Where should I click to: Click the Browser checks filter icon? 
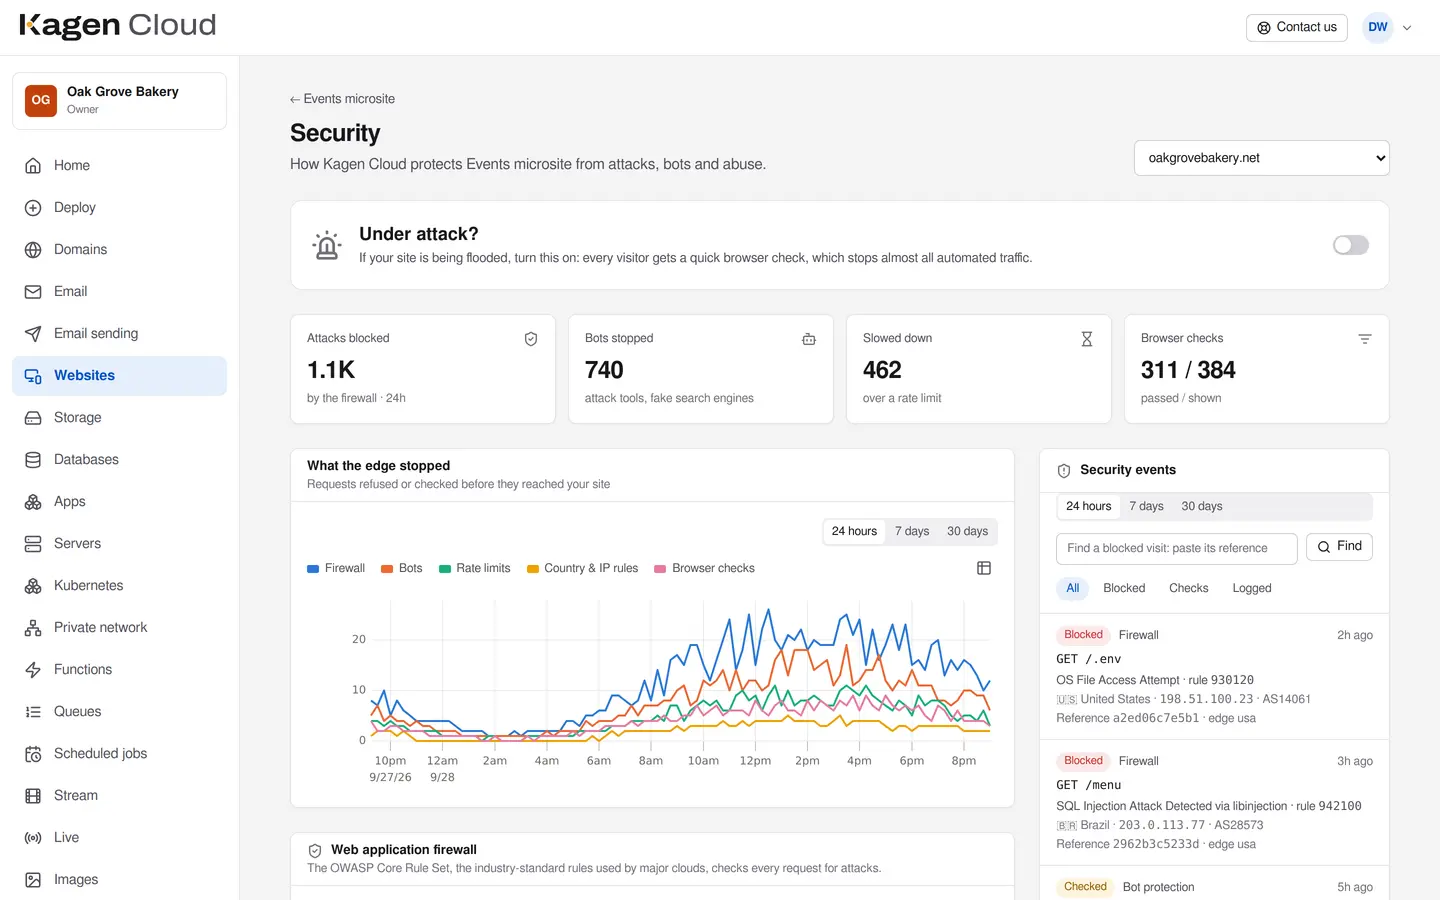click(1365, 339)
